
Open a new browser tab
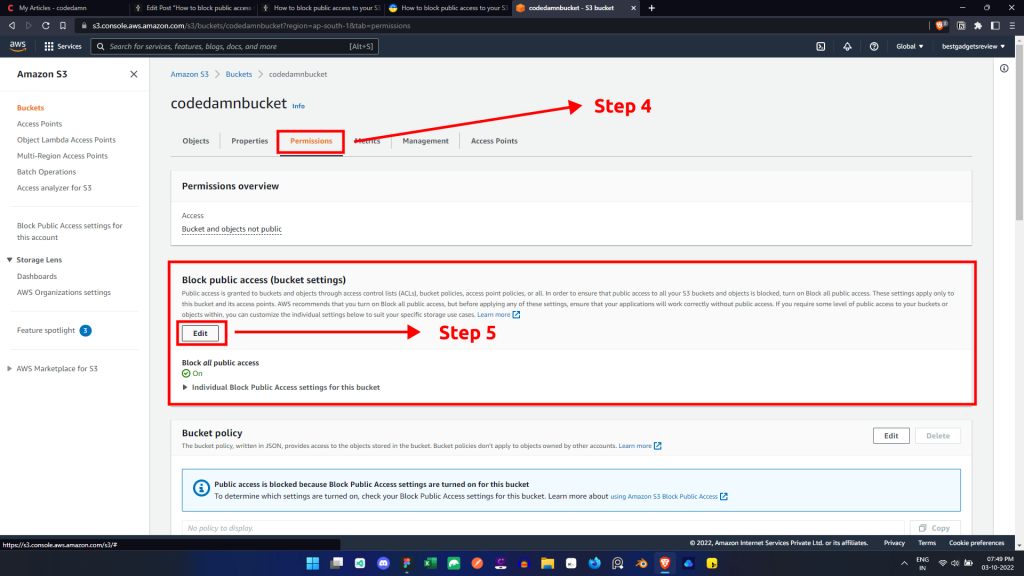coord(651,8)
